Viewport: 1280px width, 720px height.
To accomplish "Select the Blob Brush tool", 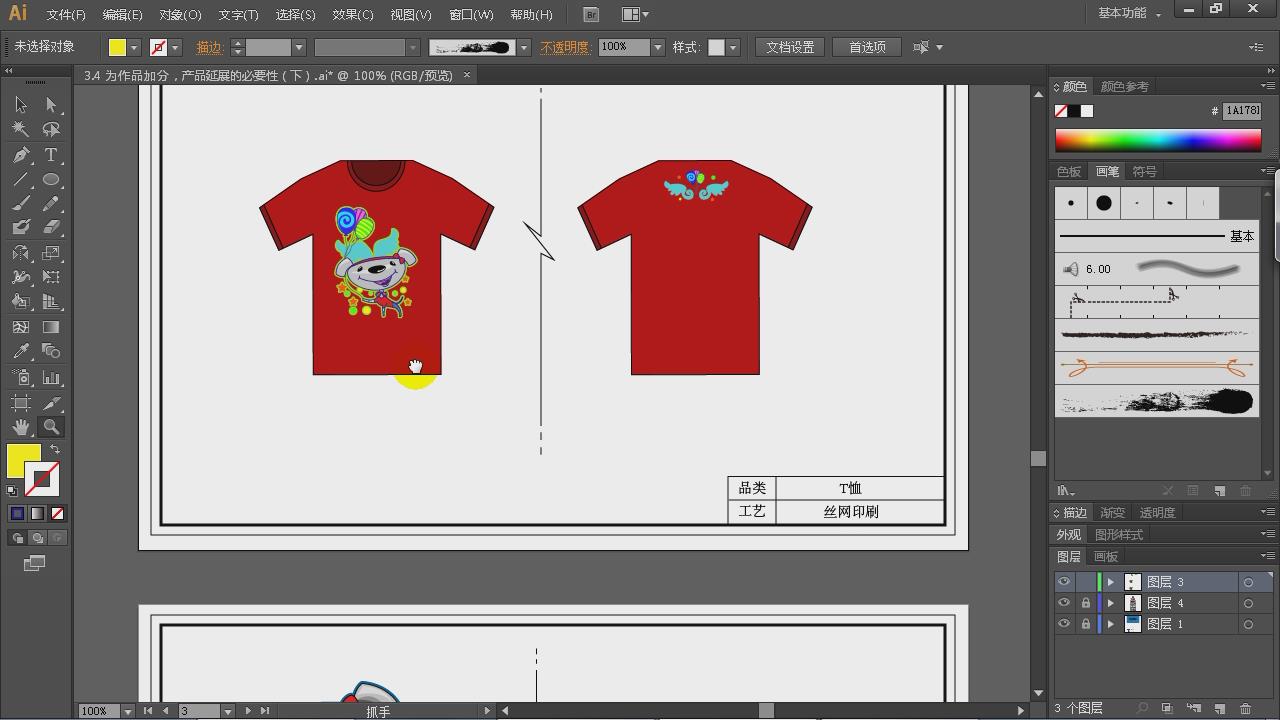I will [21, 228].
